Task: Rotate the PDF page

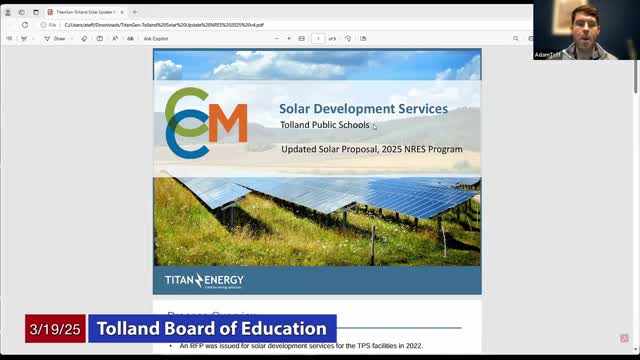Action: click(x=348, y=38)
